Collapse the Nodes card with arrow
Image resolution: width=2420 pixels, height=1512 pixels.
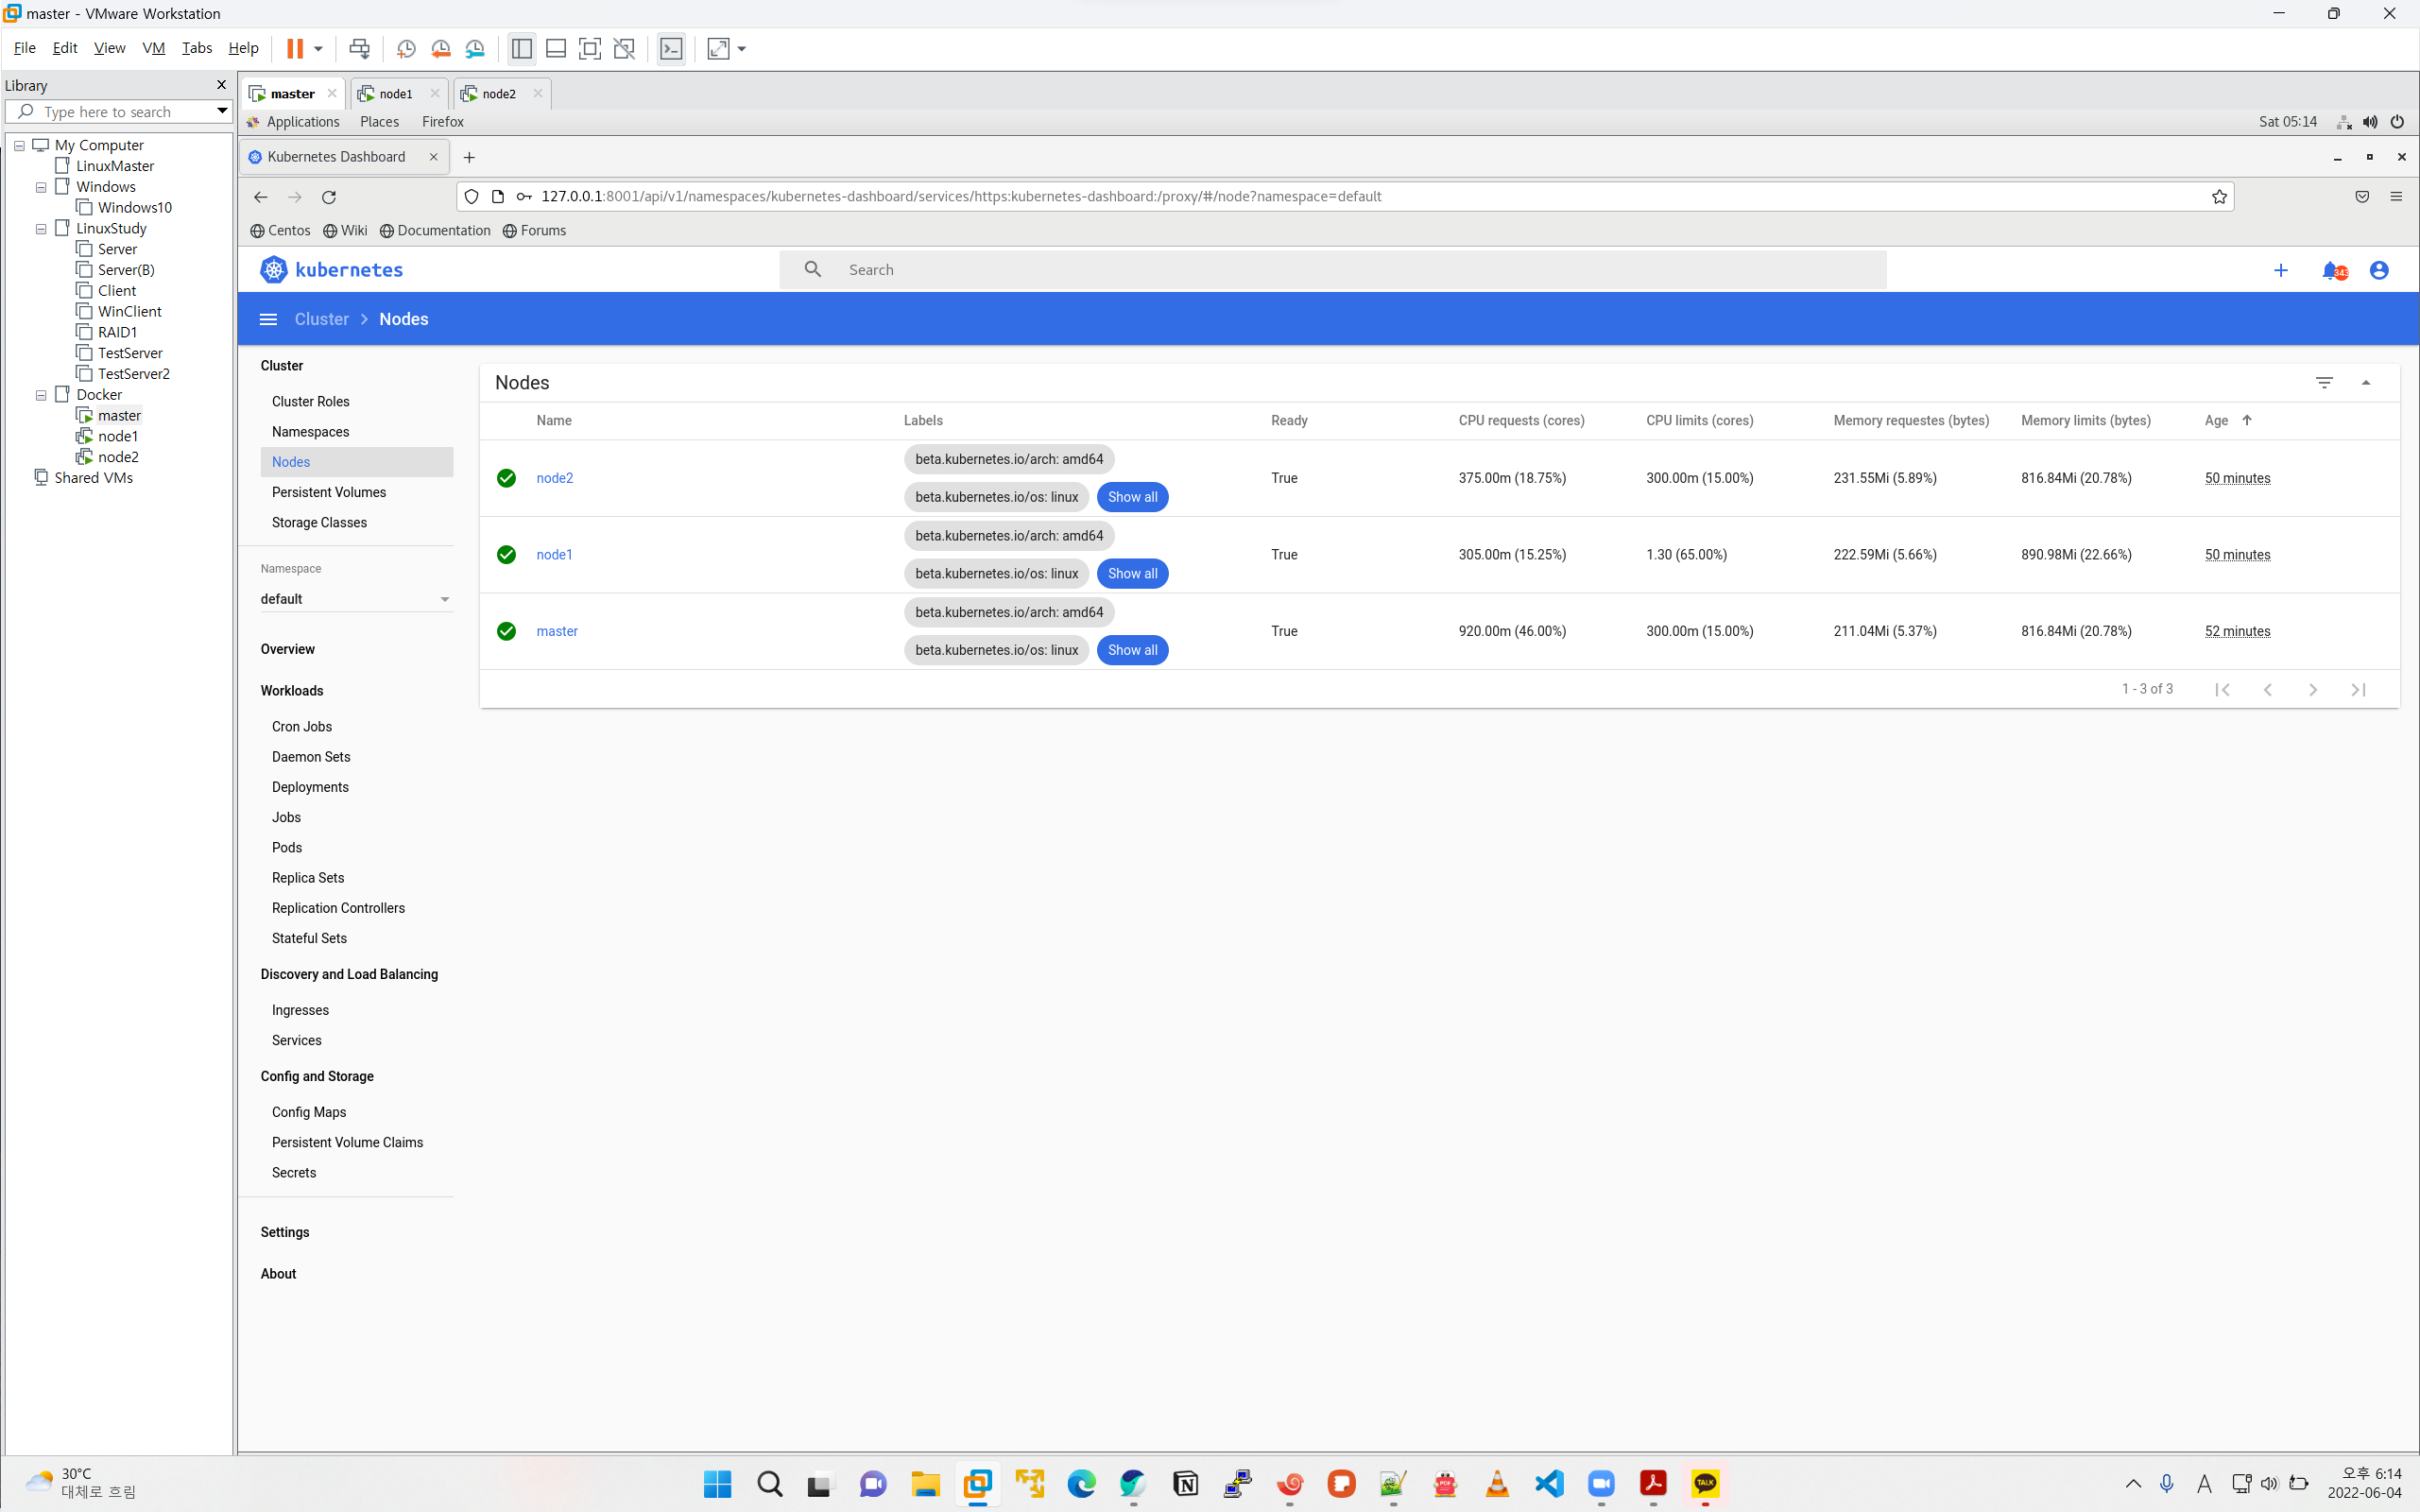[2366, 383]
